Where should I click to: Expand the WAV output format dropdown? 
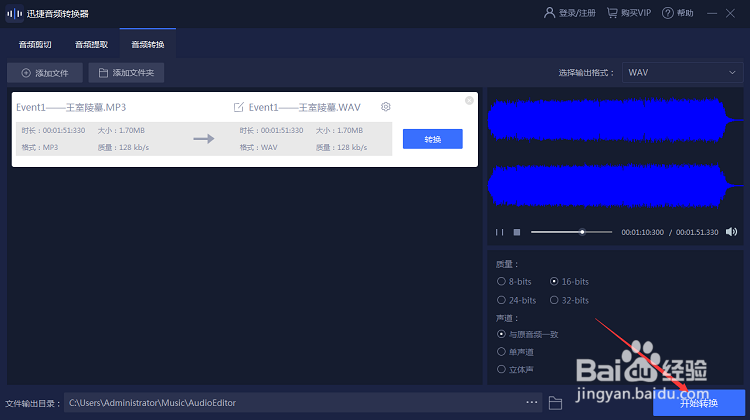tap(682, 73)
